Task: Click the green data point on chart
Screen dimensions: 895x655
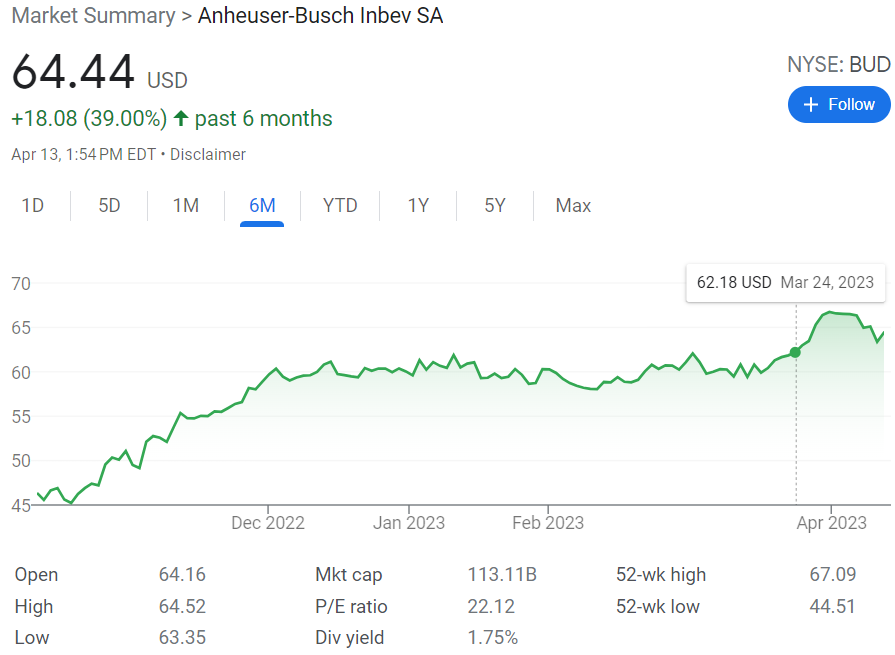Action: pyautogui.click(x=795, y=353)
